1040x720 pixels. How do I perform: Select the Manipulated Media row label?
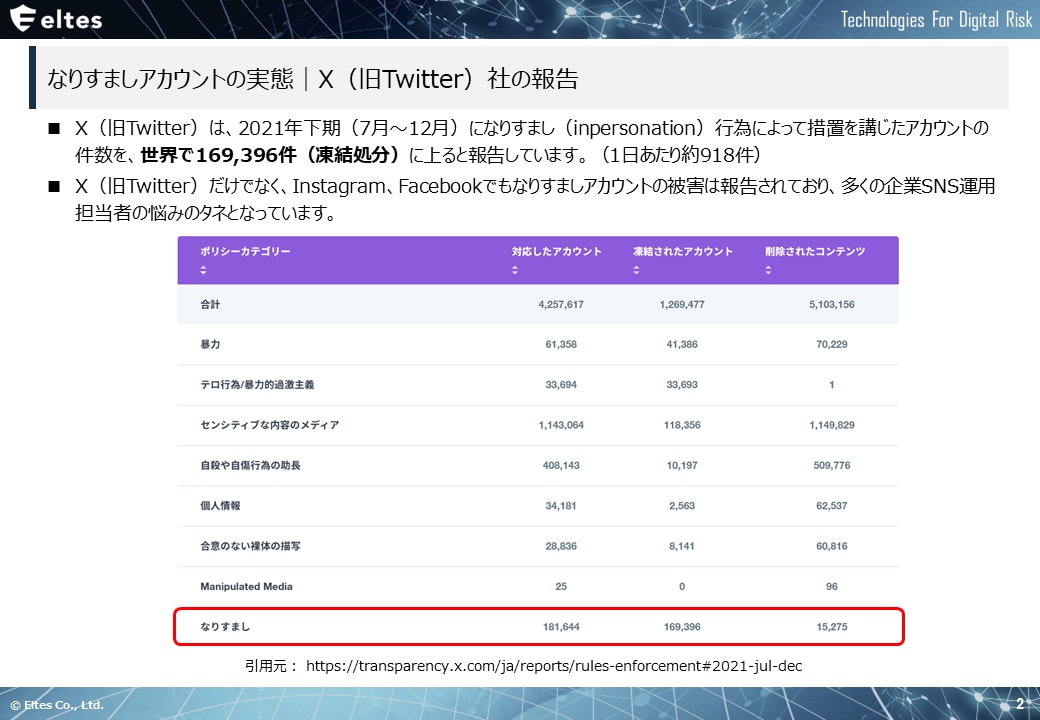click(x=246, y=586)
